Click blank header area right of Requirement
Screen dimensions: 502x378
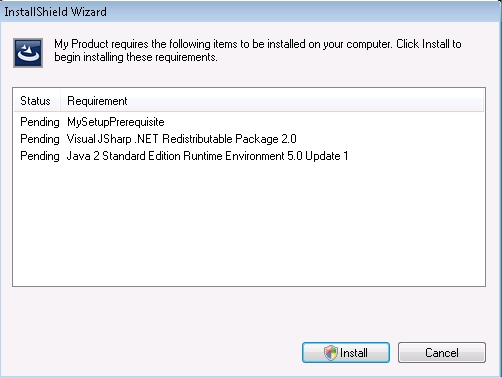pos(305,101)
